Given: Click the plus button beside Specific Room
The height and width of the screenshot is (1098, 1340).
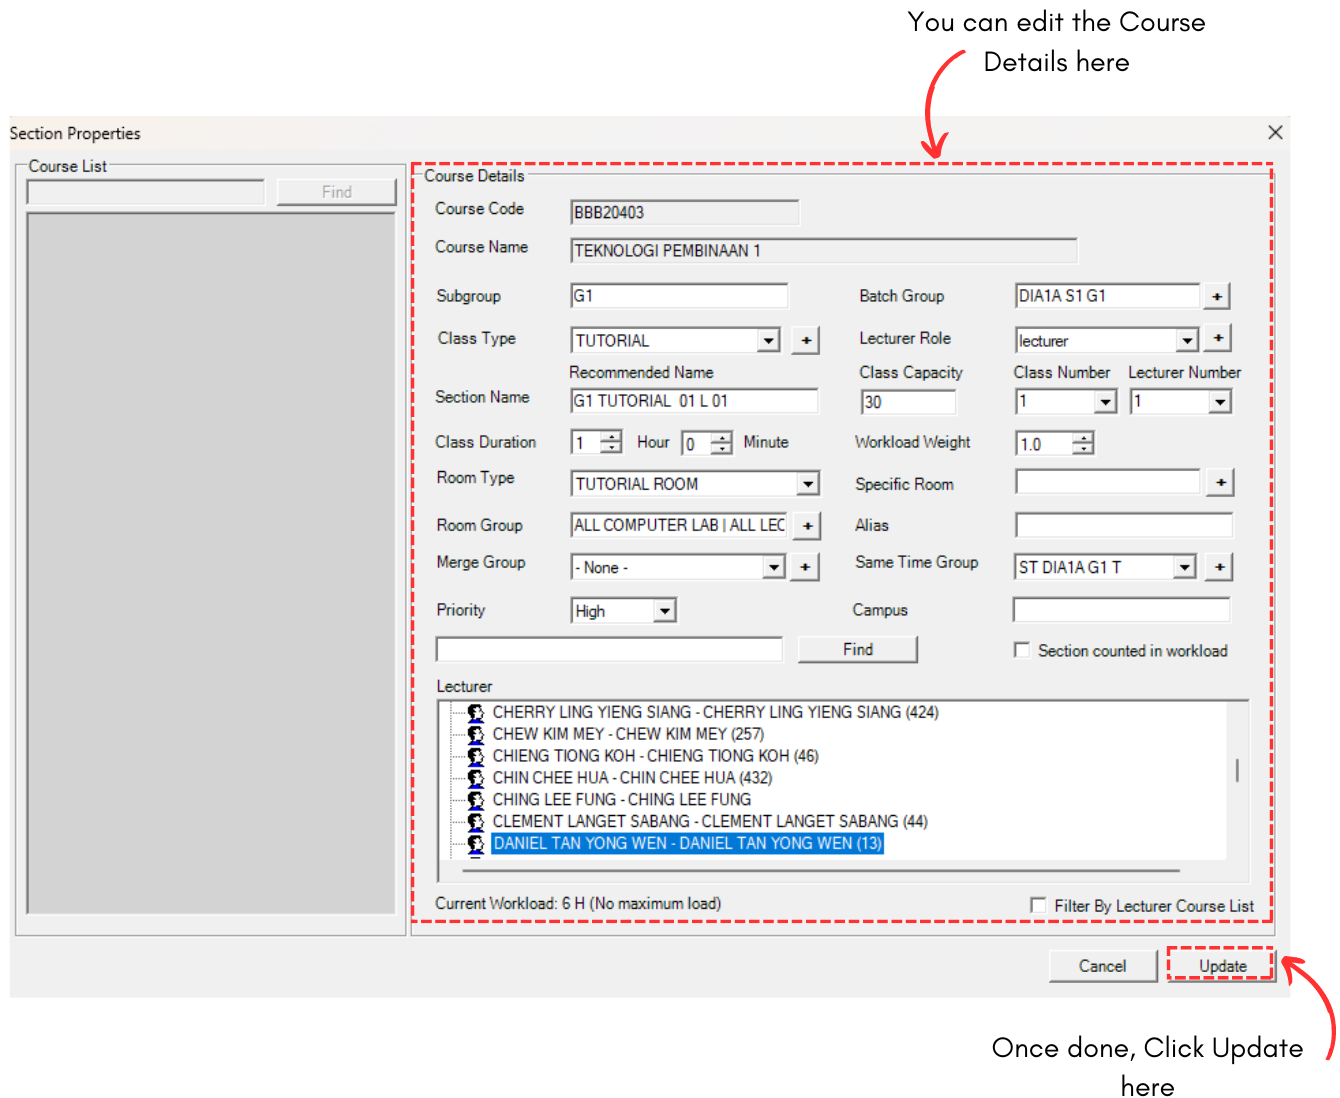Looking at the screenshot, I should pyautogui.click(x=1220, y=483).
